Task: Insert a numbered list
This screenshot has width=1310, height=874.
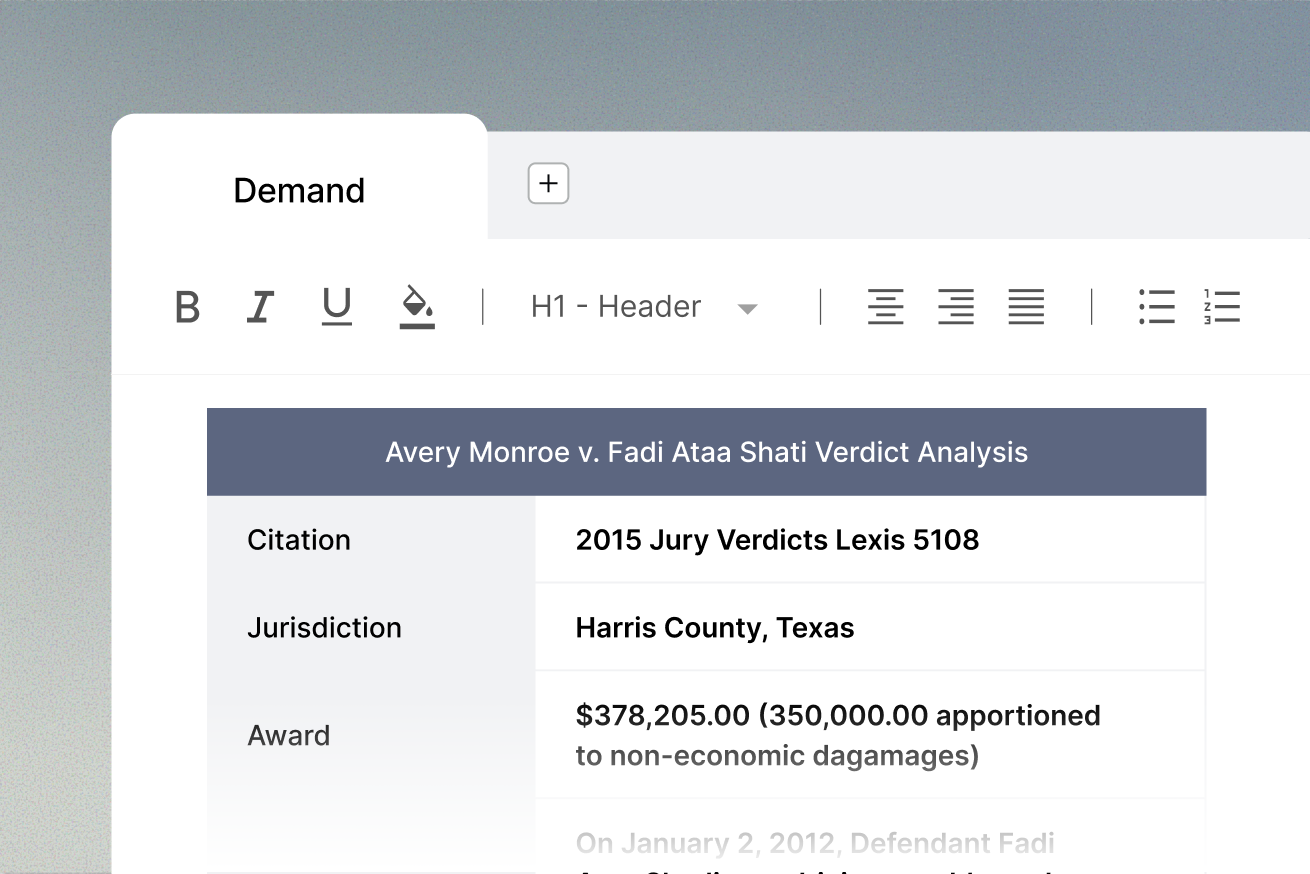Action: coord(1221,307)
